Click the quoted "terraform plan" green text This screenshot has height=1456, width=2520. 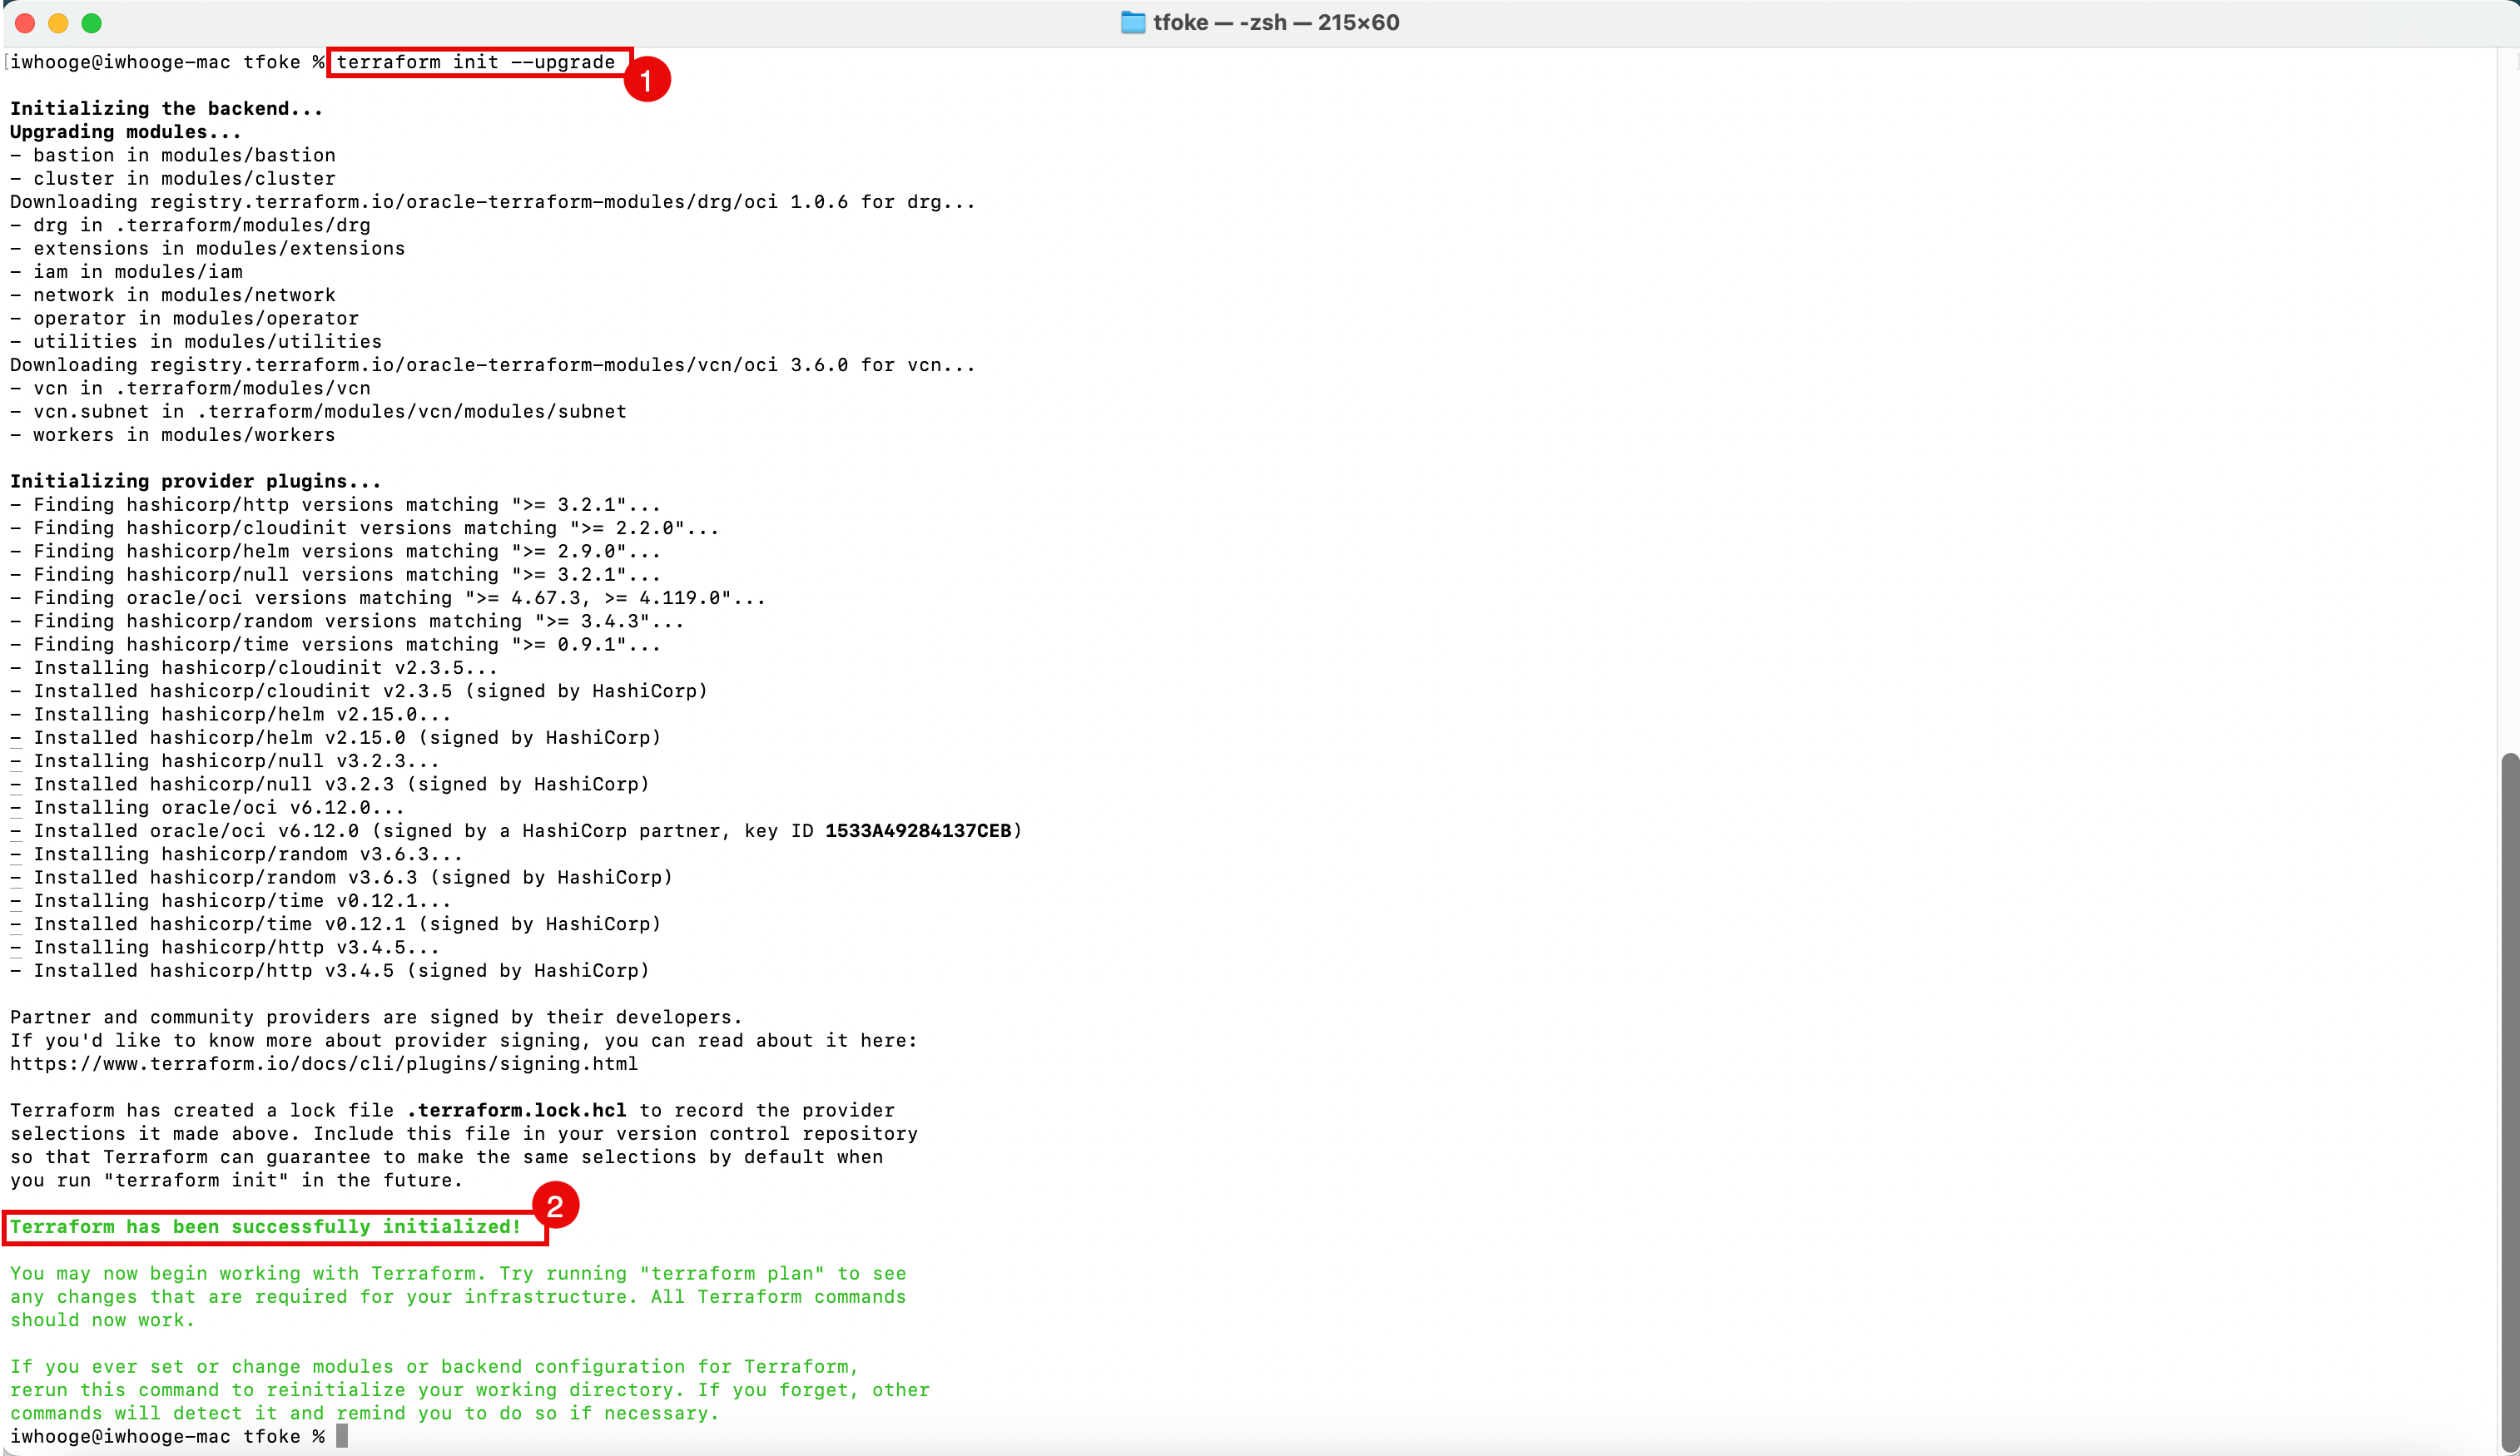(732, 1273)
